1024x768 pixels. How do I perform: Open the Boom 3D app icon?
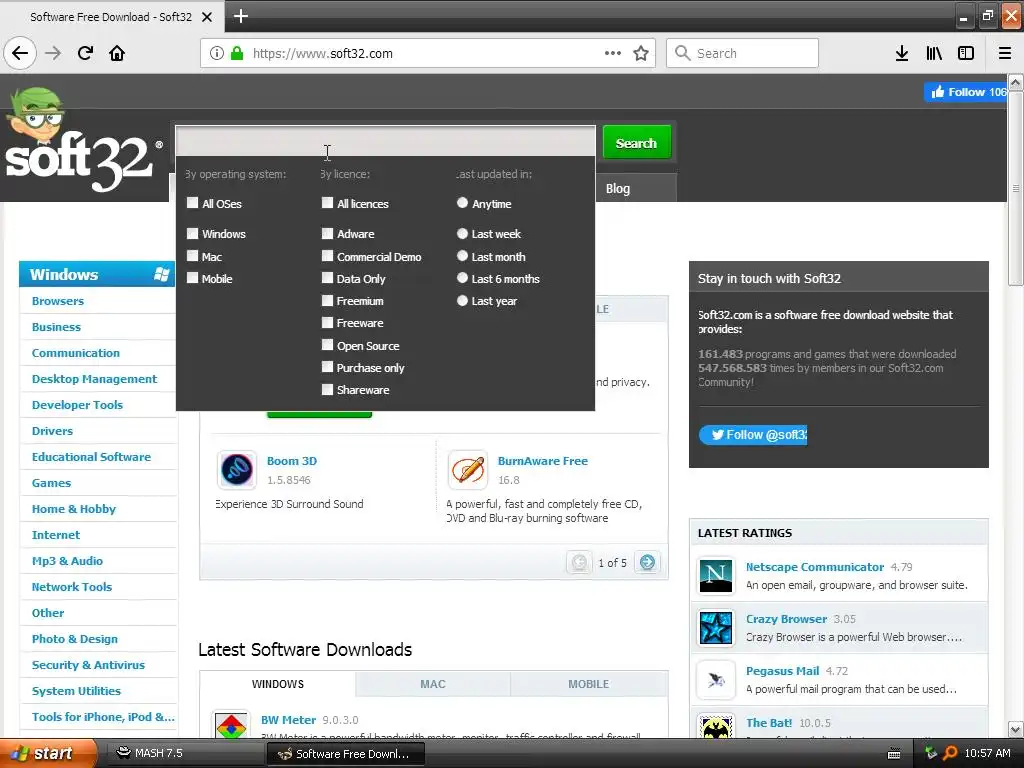(x=236, y=470)
